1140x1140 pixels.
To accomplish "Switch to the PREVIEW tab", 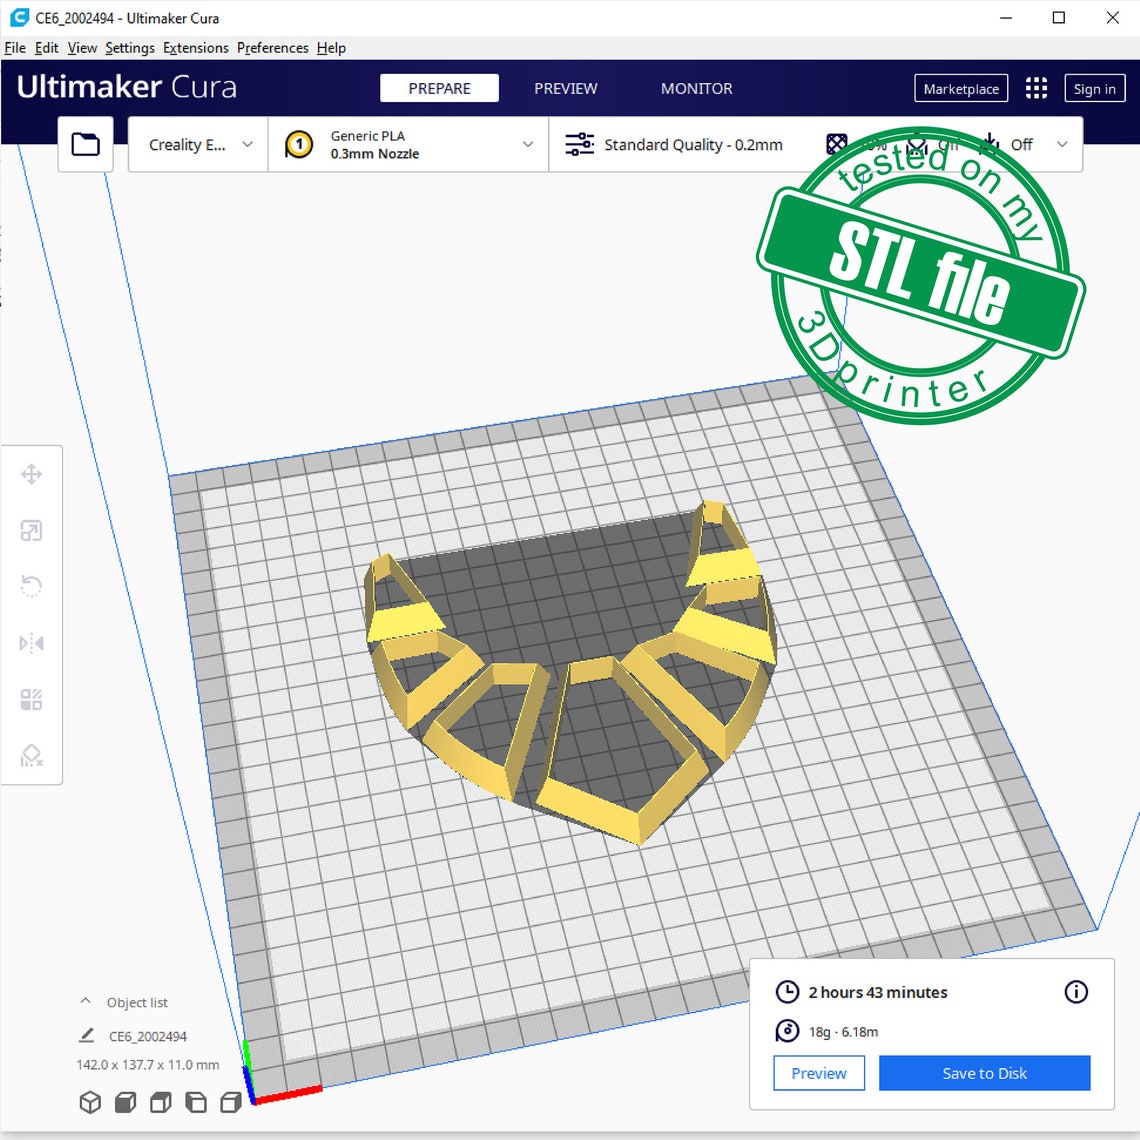I will 565,88.
